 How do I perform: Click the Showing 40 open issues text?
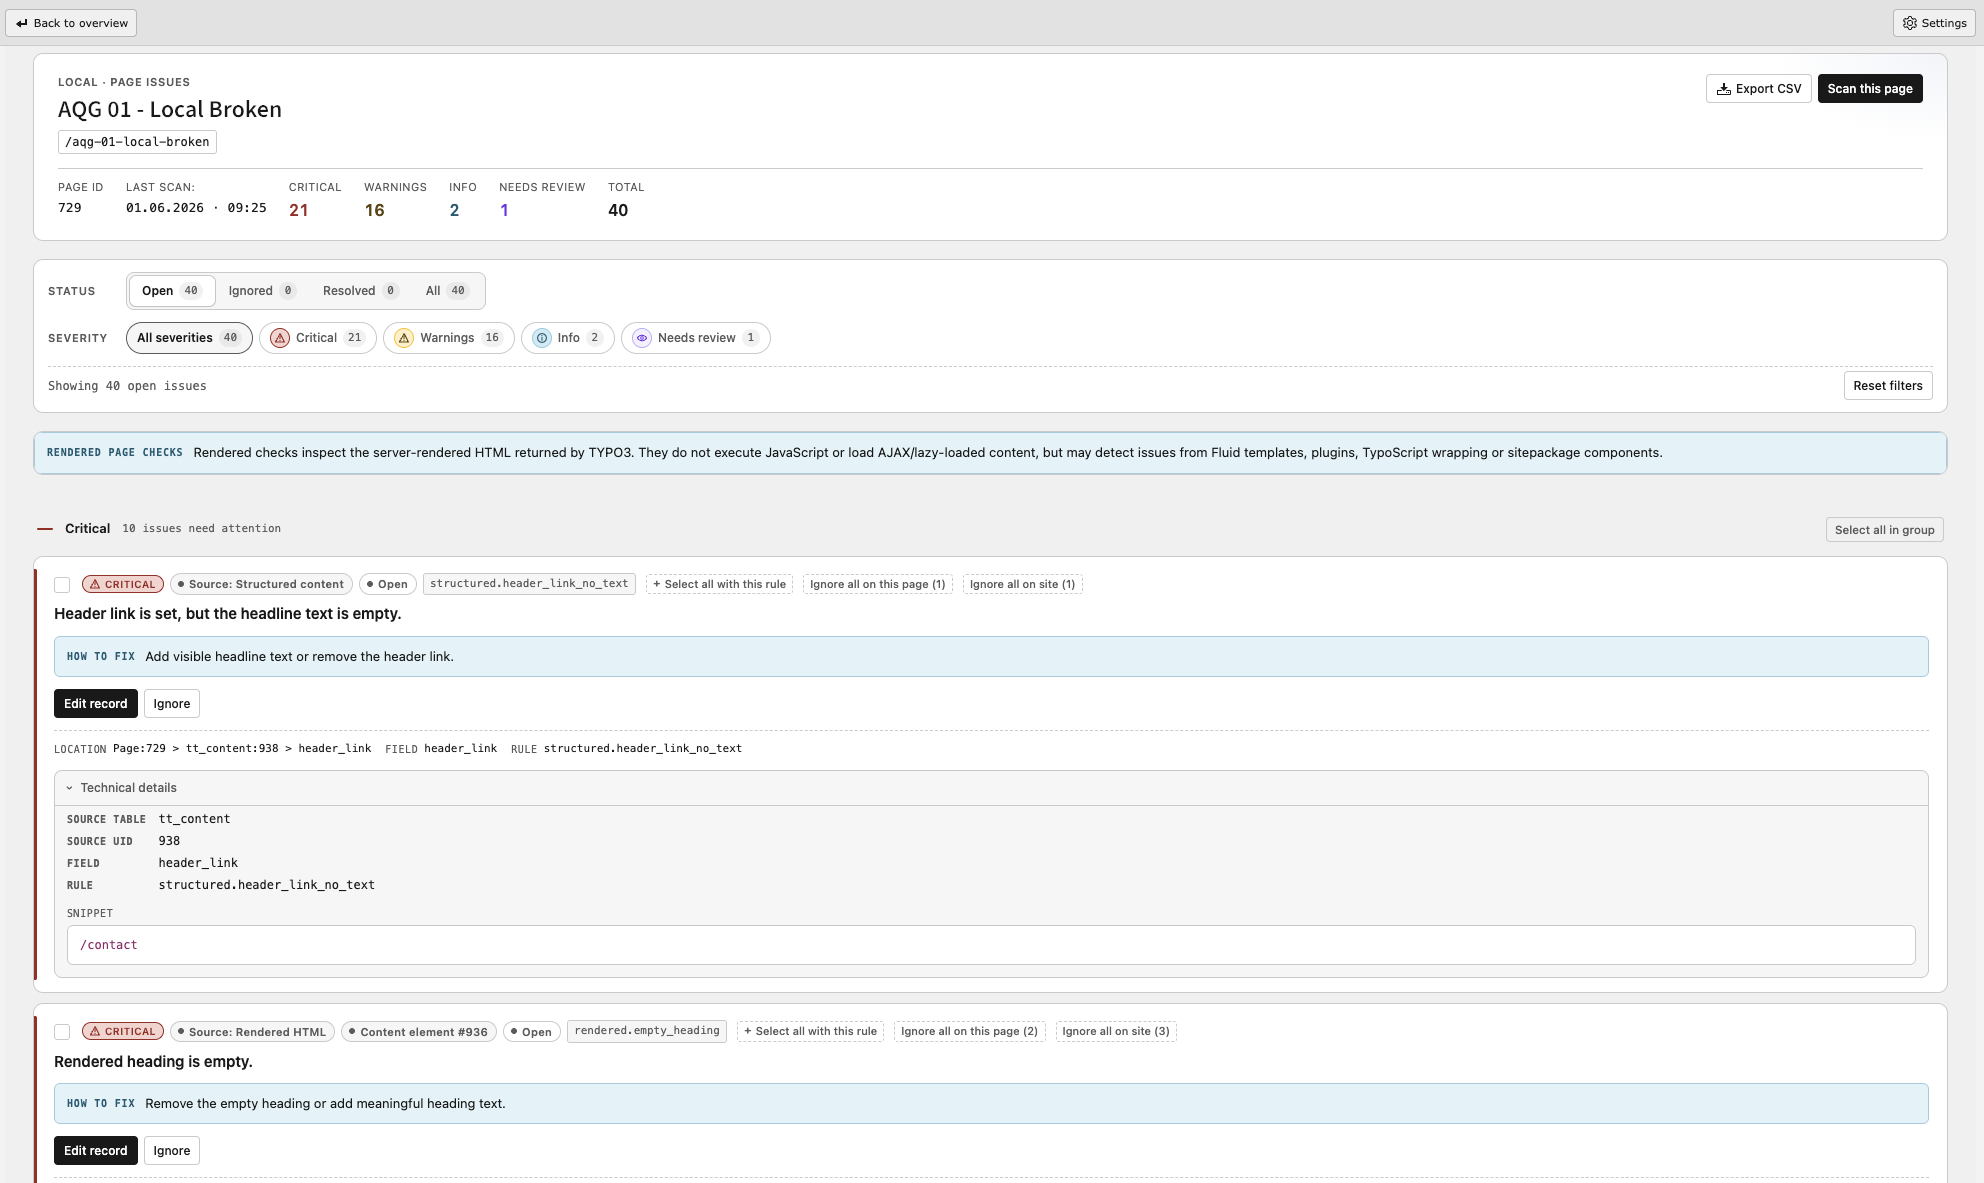(x=127, y=386)
